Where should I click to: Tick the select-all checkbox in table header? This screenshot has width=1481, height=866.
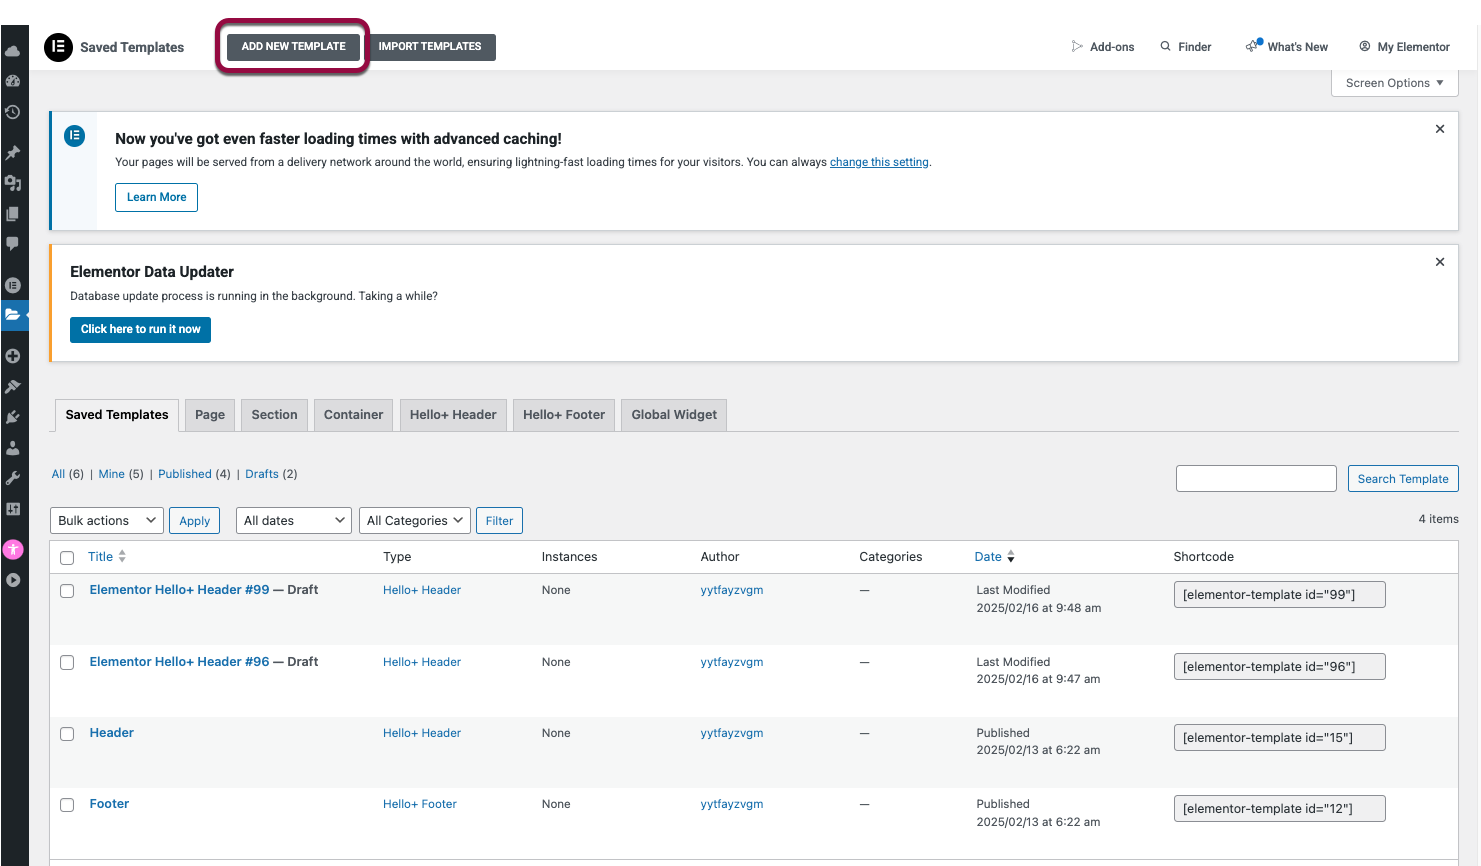click(x=67, y=558)
